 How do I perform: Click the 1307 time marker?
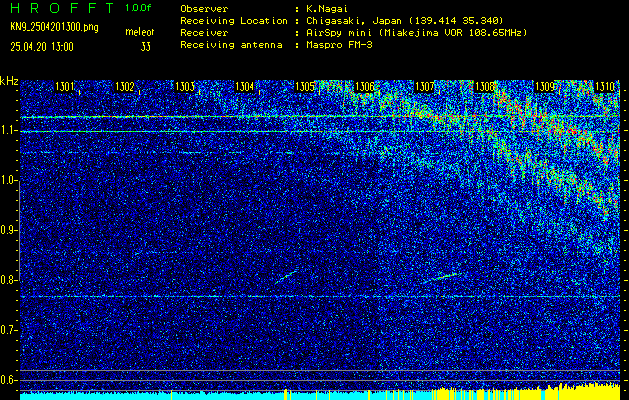(425, 87)
